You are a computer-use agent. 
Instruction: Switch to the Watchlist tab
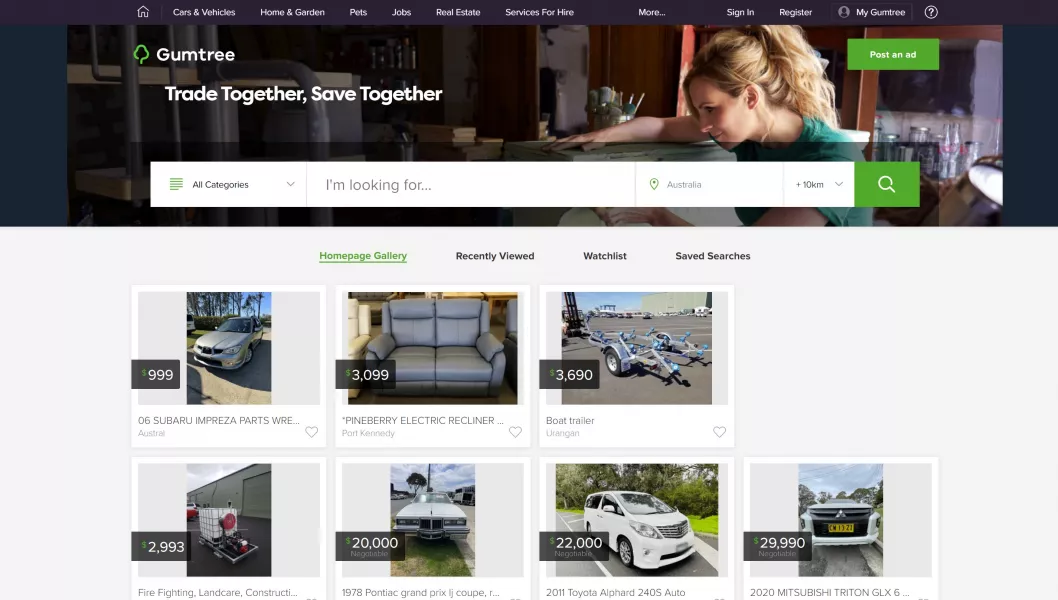point(605,256)
